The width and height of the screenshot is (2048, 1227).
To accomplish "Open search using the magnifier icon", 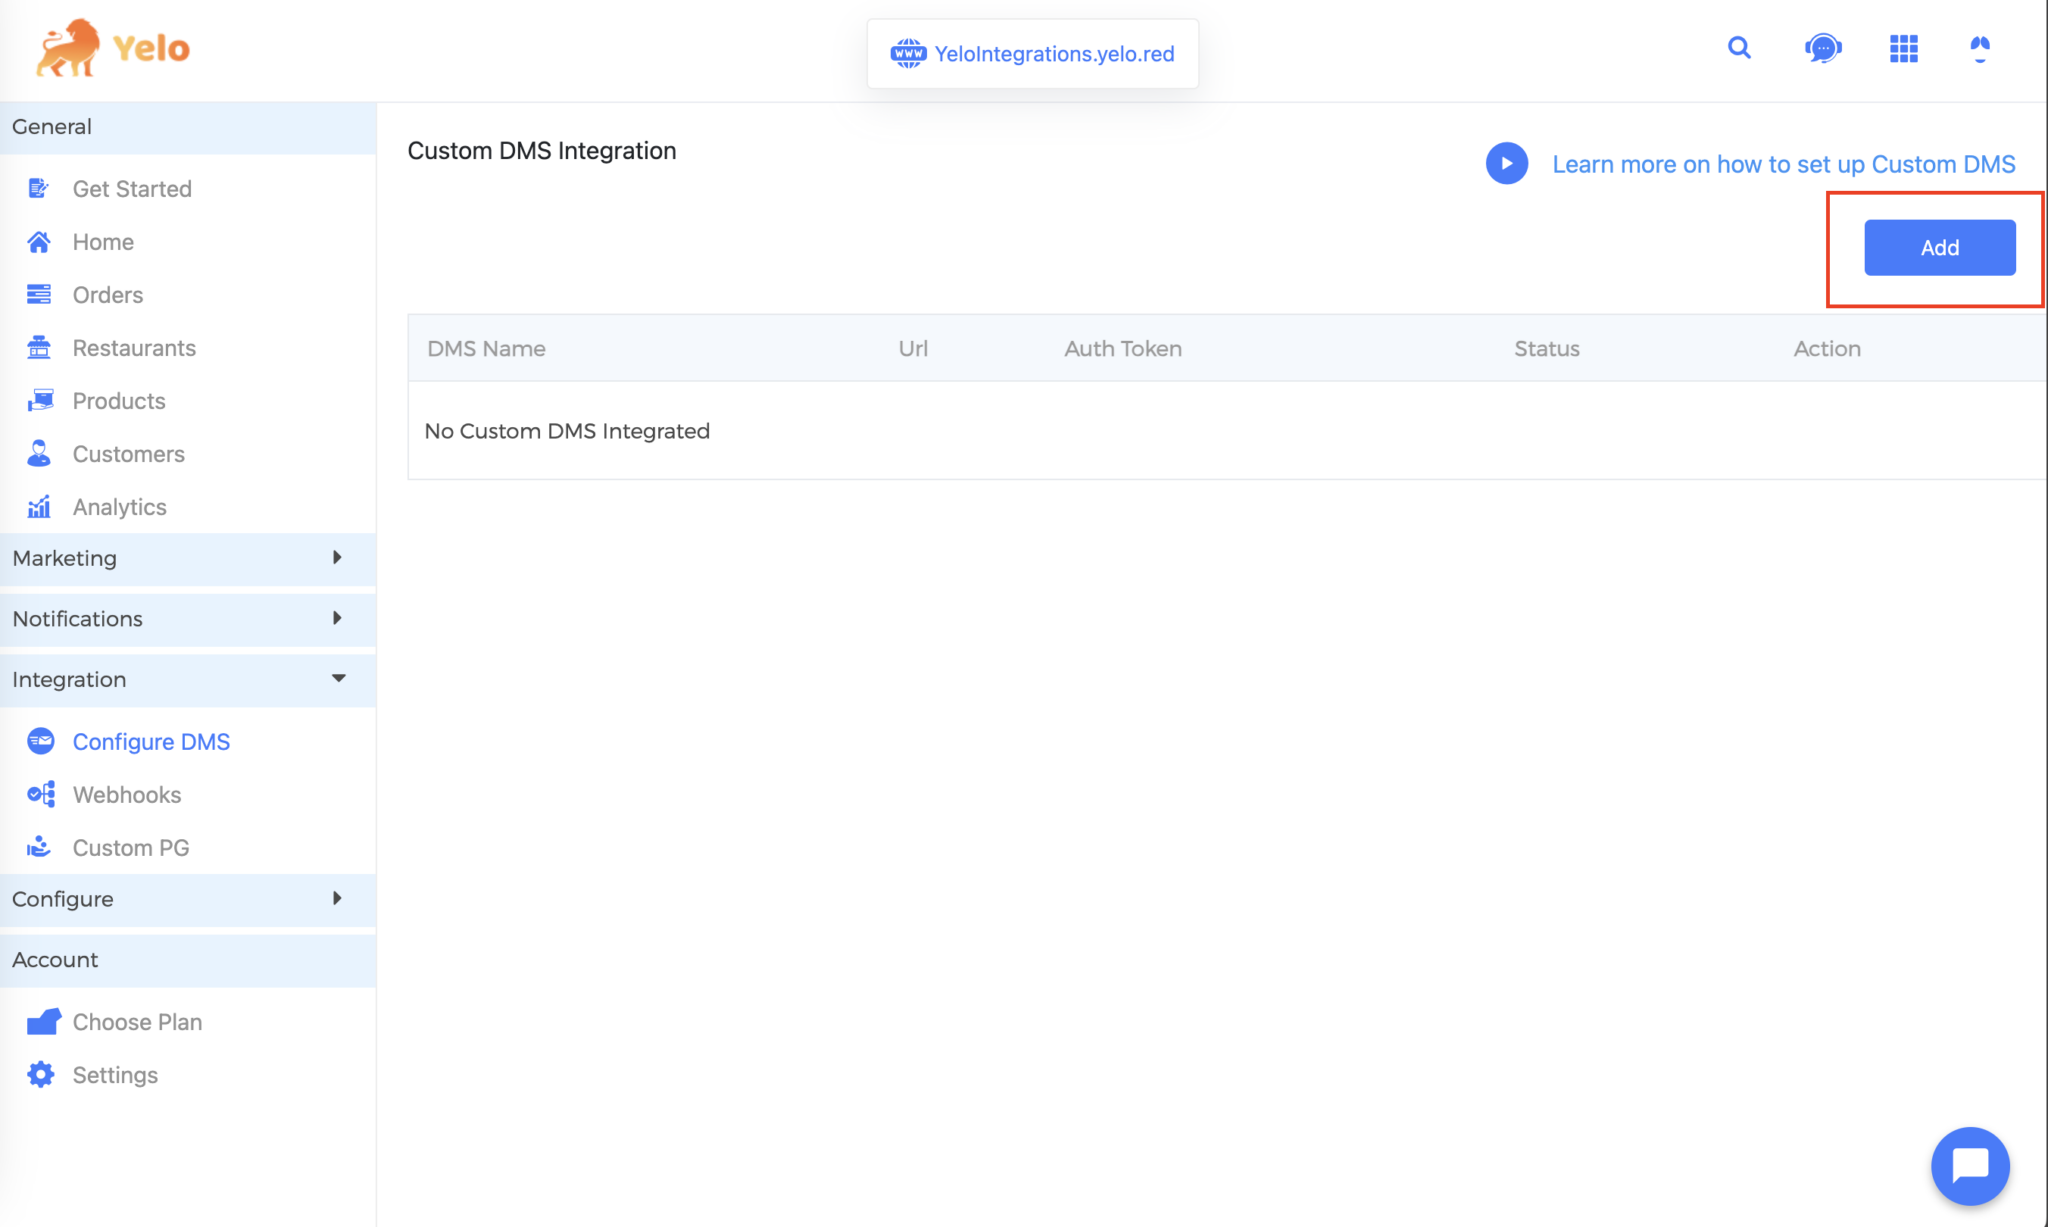I will click(1740, 48).
